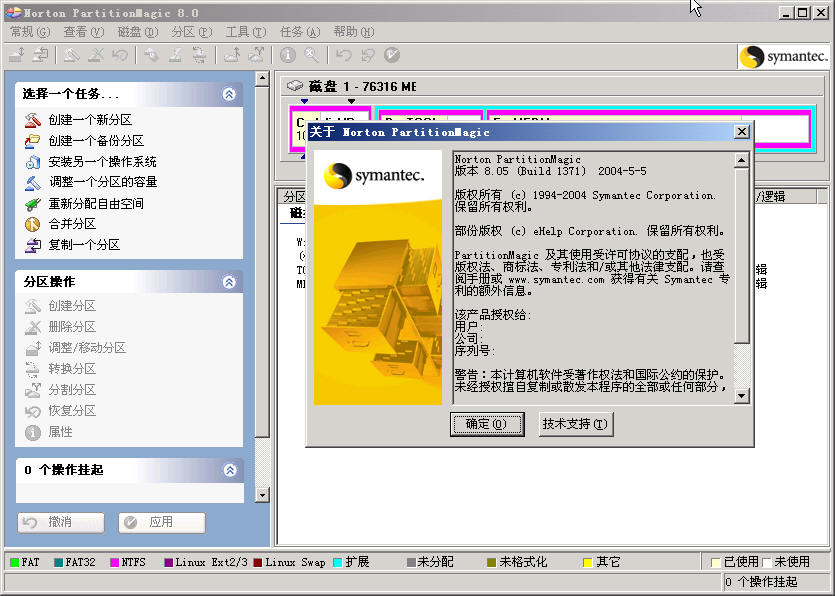The height and width of the screenshot is (596, 835).
Task: Click 确定(O) in the About dialog
Action: click(x=487, y=424)
